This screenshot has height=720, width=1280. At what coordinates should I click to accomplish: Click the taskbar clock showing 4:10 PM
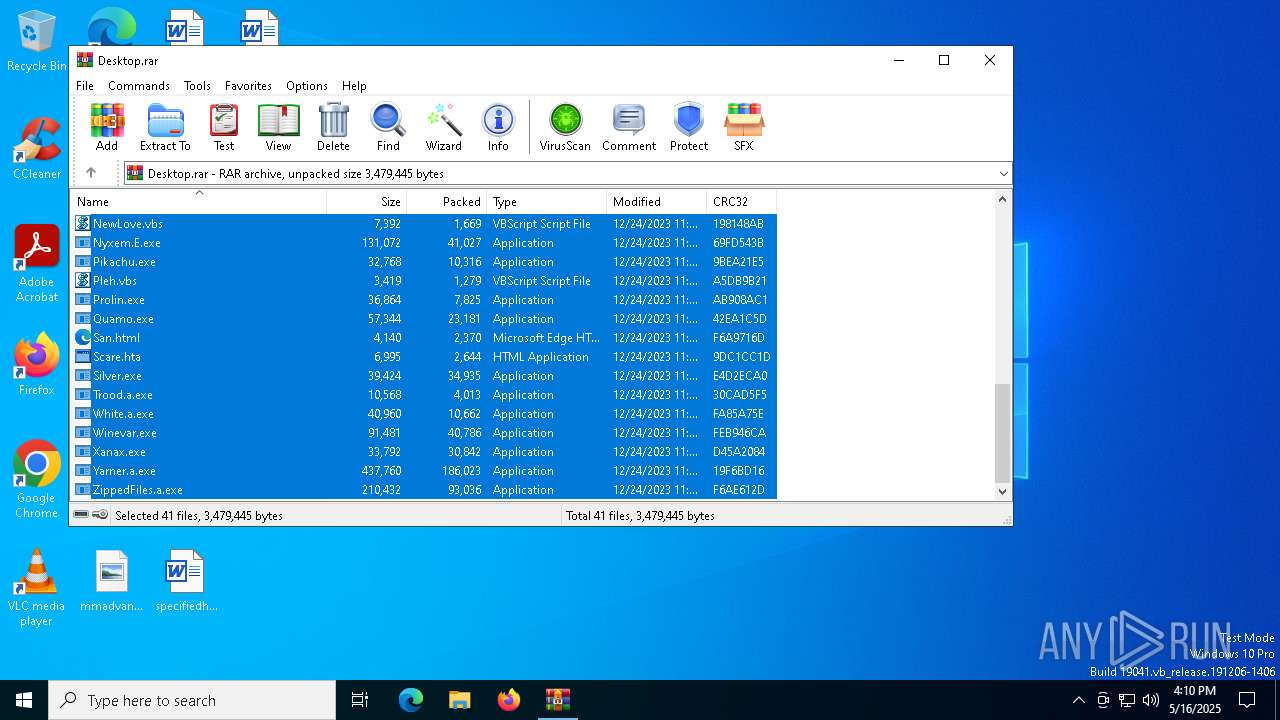pos(1194,700)
